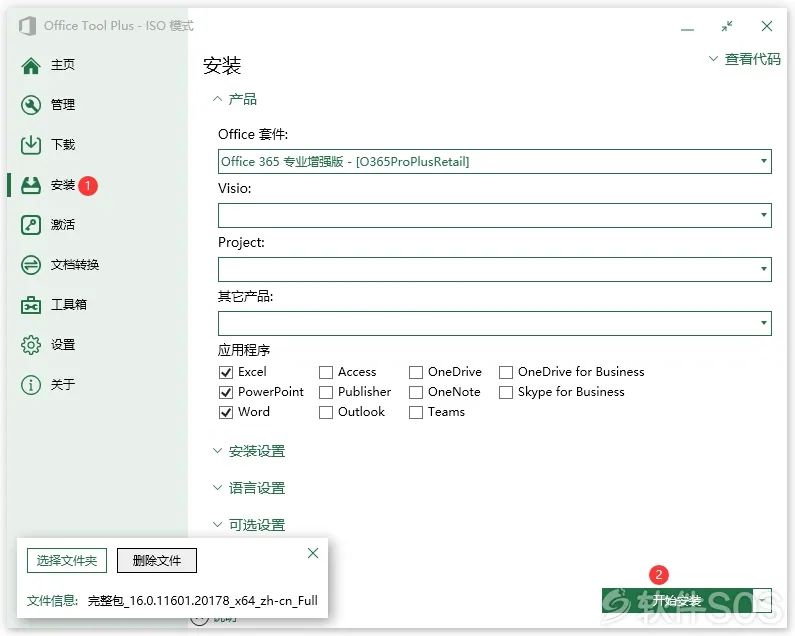Image resolution: width=795 pixels, height=636 pixels.
Task: Click the 选择文件夹 button
Action: pos(67,560)
